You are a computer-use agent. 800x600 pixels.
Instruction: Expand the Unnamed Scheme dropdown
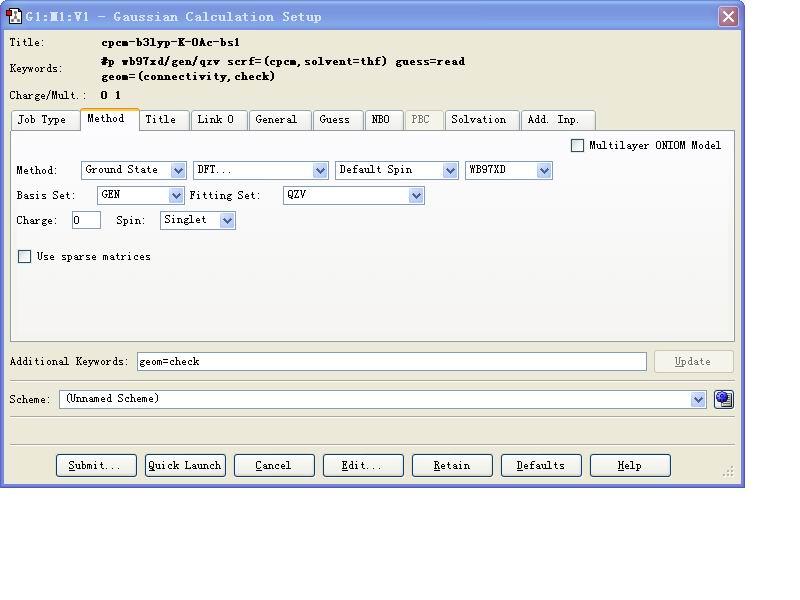[x=383, y=399]
